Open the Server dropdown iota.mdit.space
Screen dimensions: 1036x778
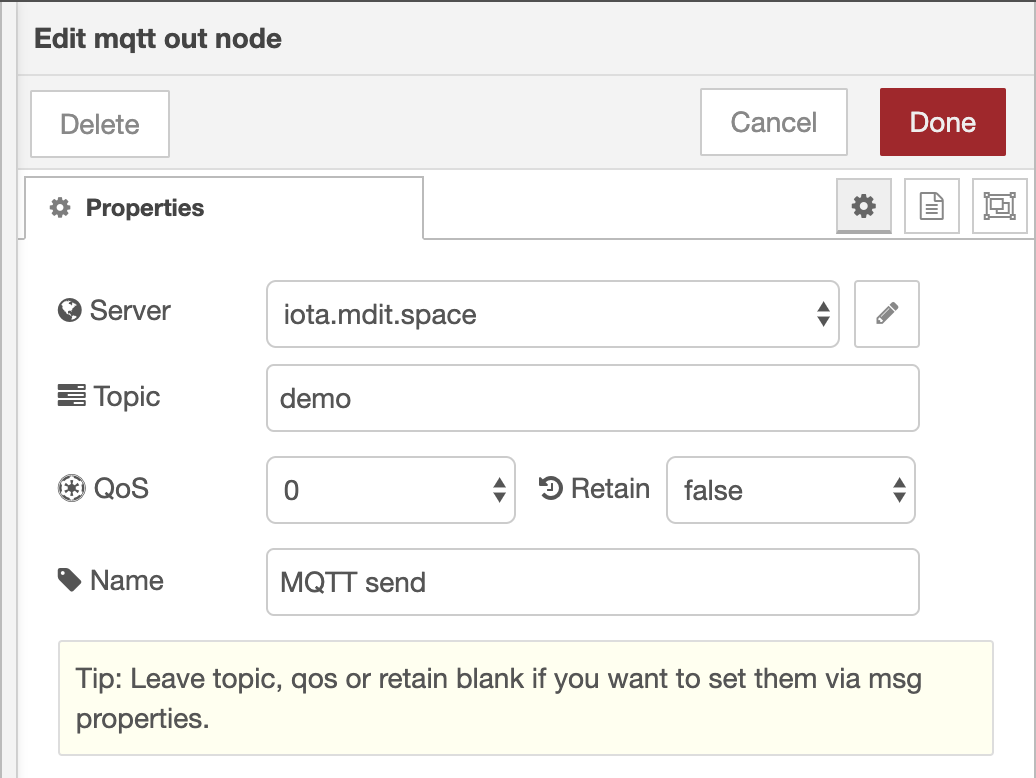tap(553, 314)
